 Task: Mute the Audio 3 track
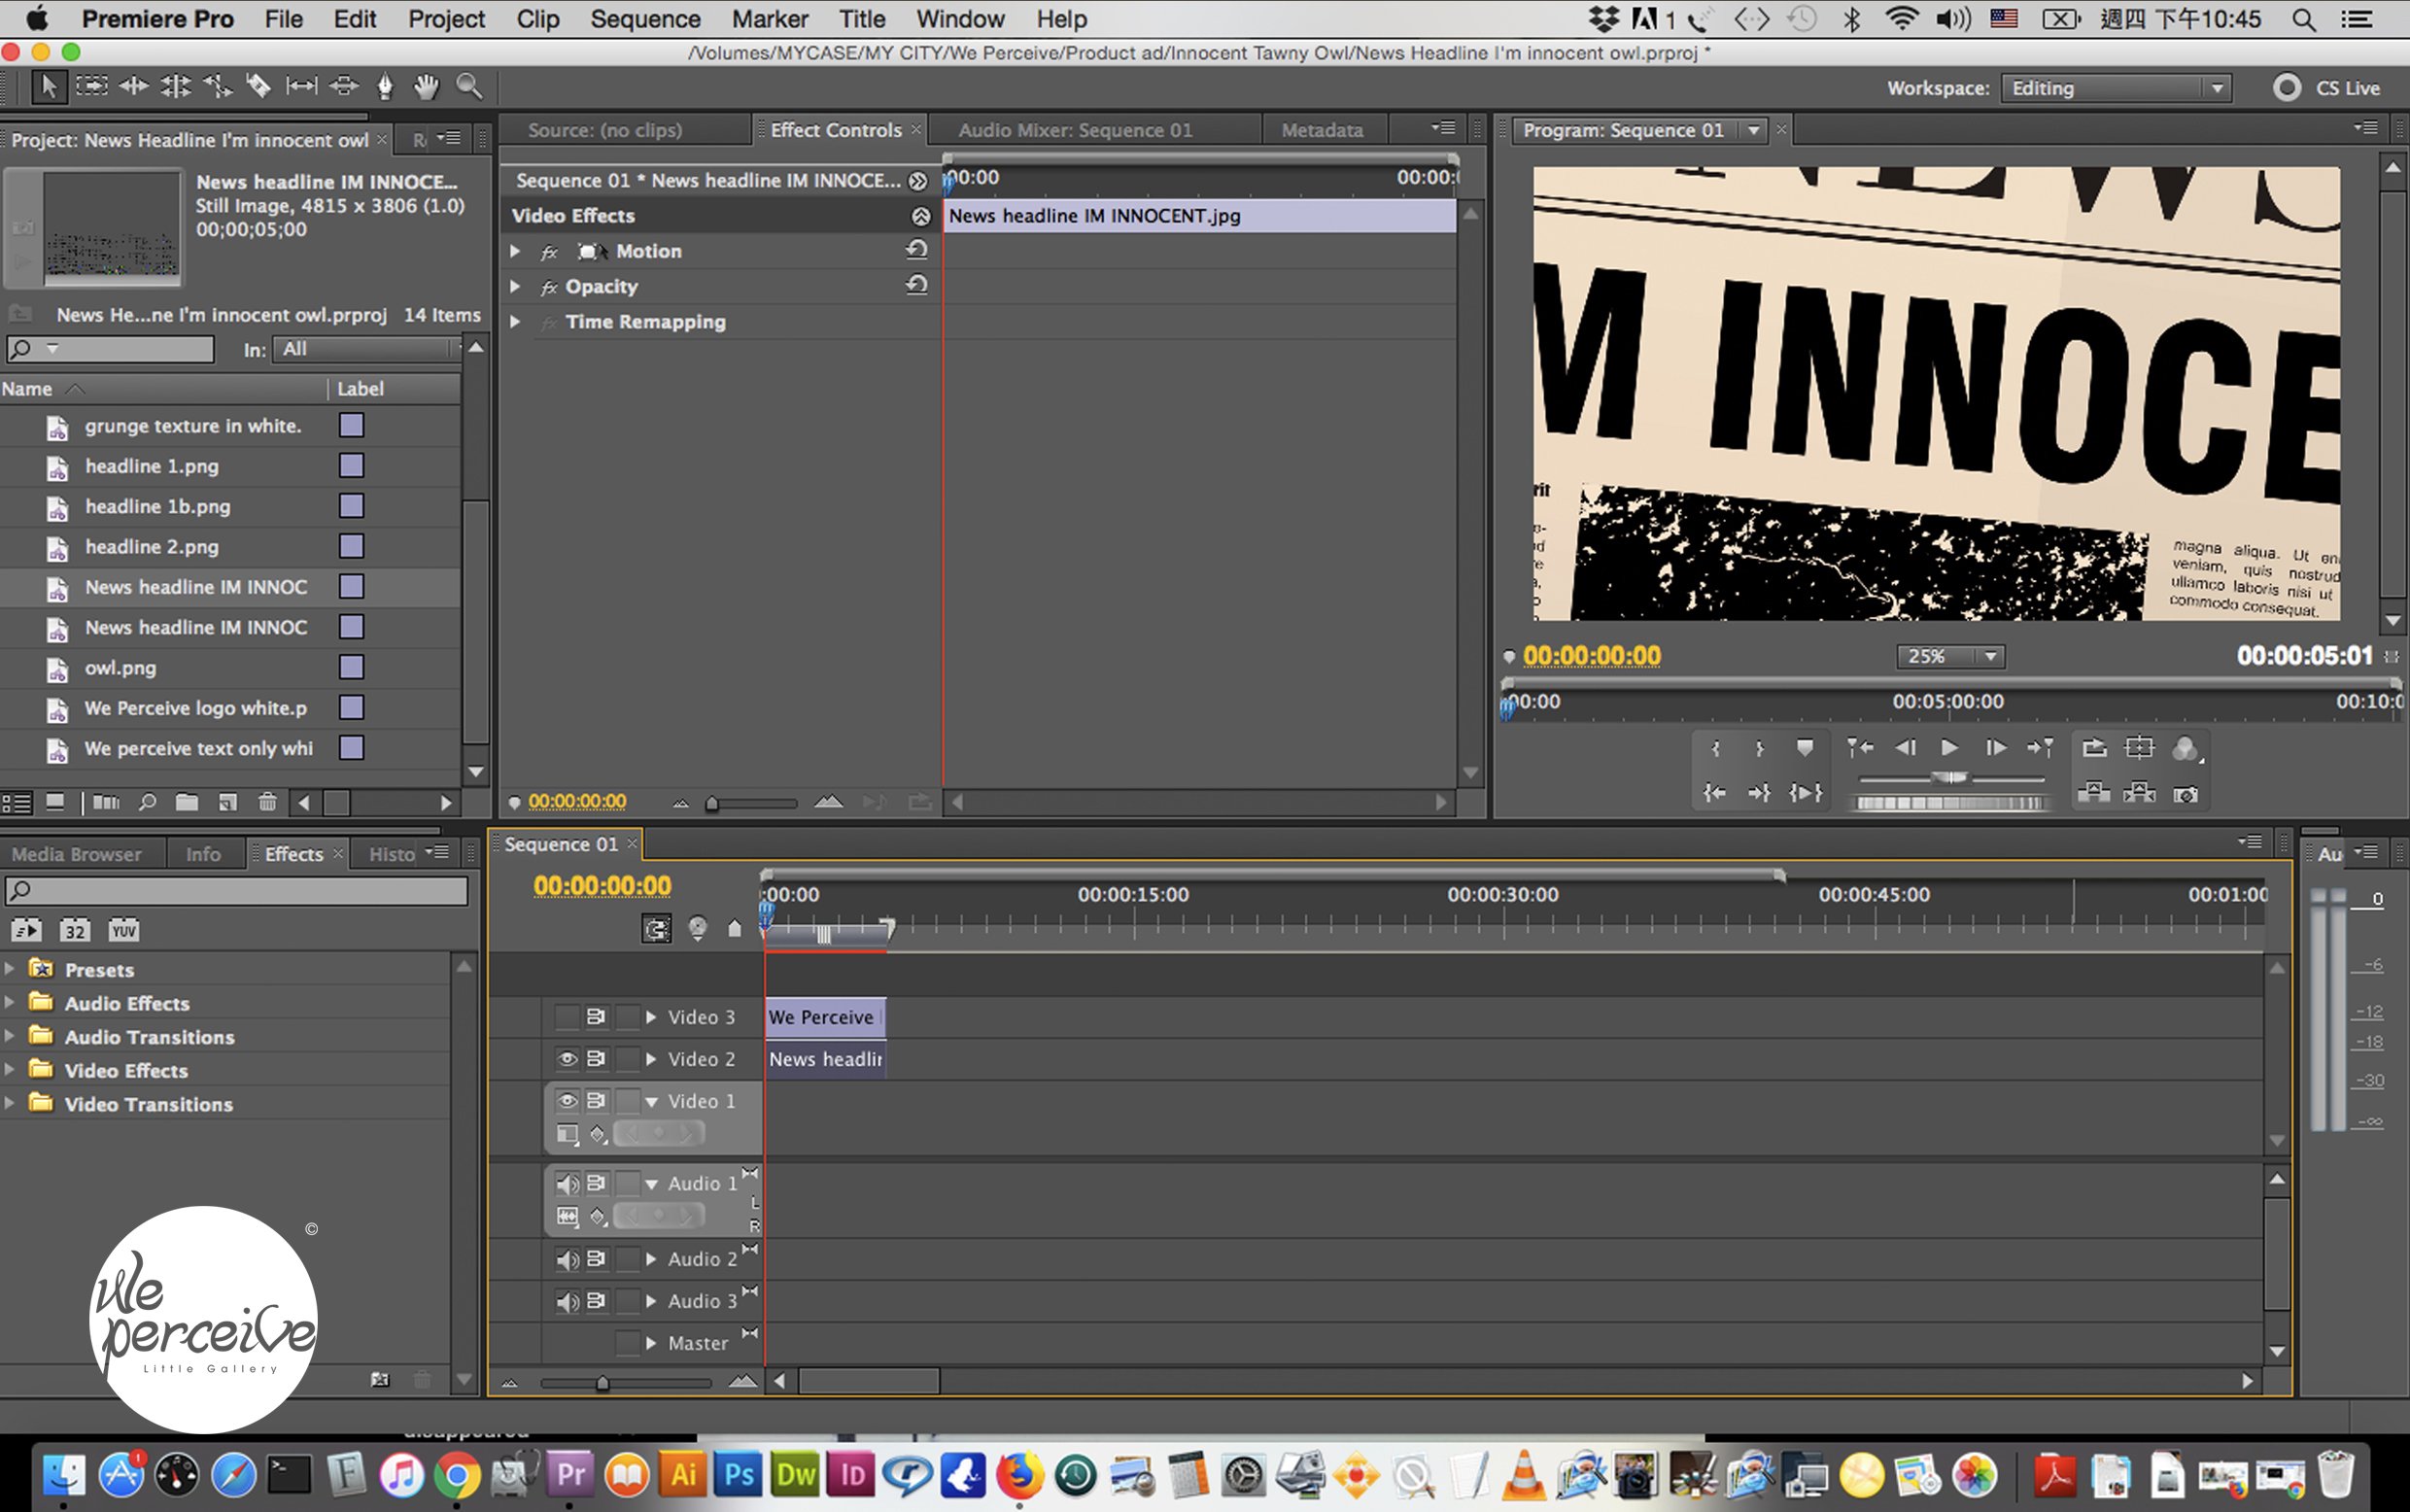click(567, 1301)
